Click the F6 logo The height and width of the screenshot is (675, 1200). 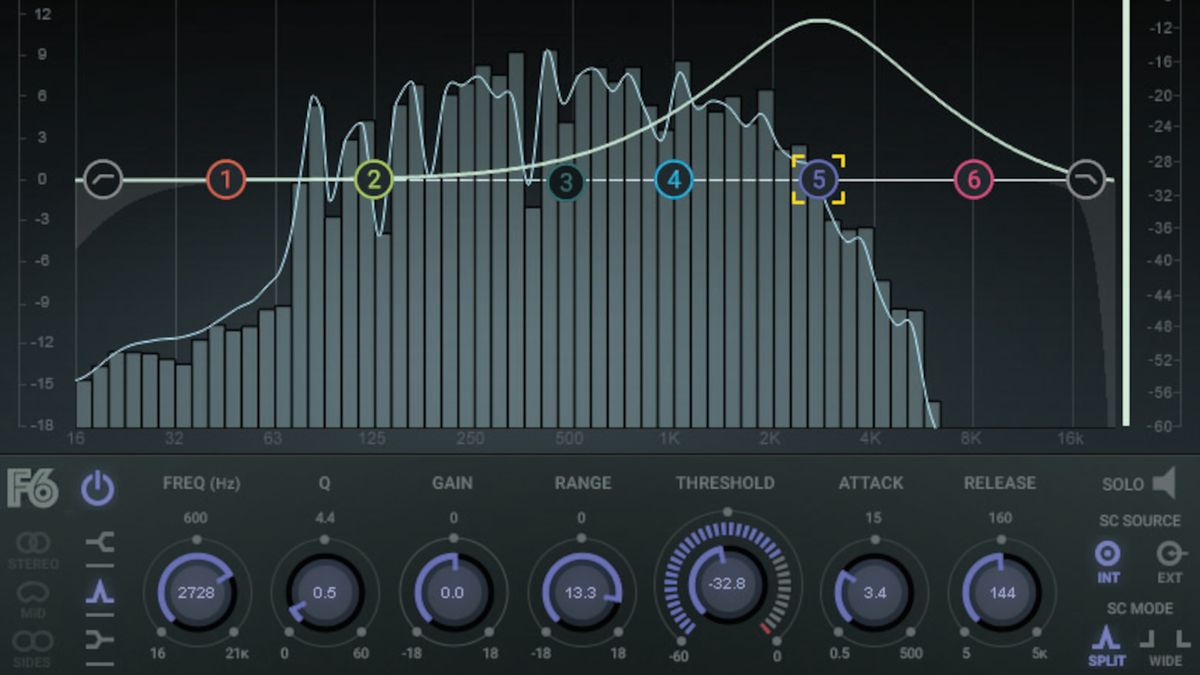pyautogui.click(x=33, y=488)
